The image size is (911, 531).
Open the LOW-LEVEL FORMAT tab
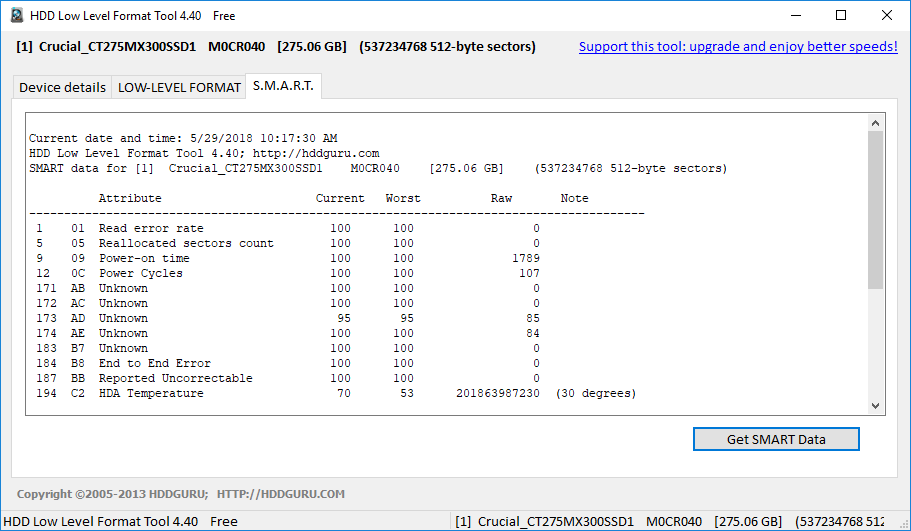179,87
